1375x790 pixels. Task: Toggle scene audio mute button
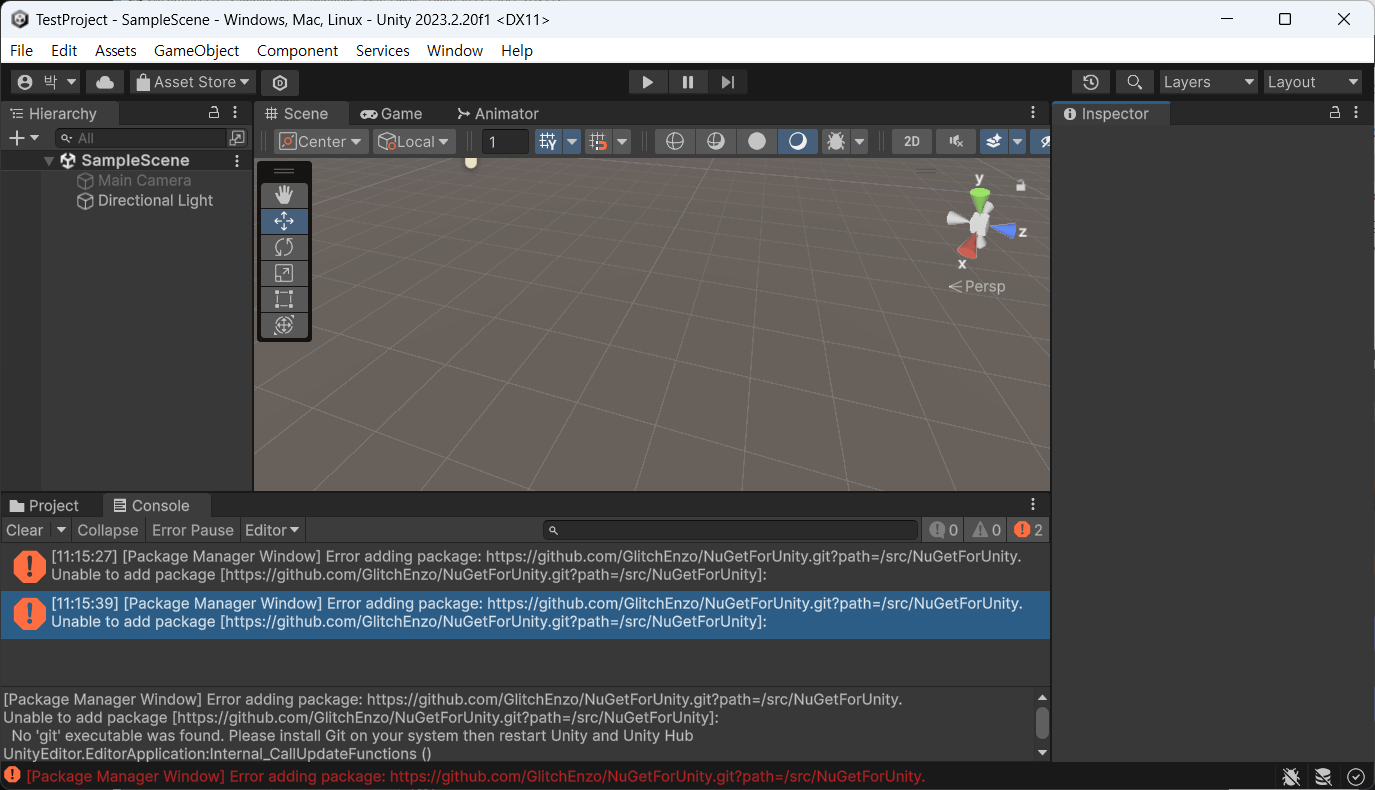(x=956, y=142)
